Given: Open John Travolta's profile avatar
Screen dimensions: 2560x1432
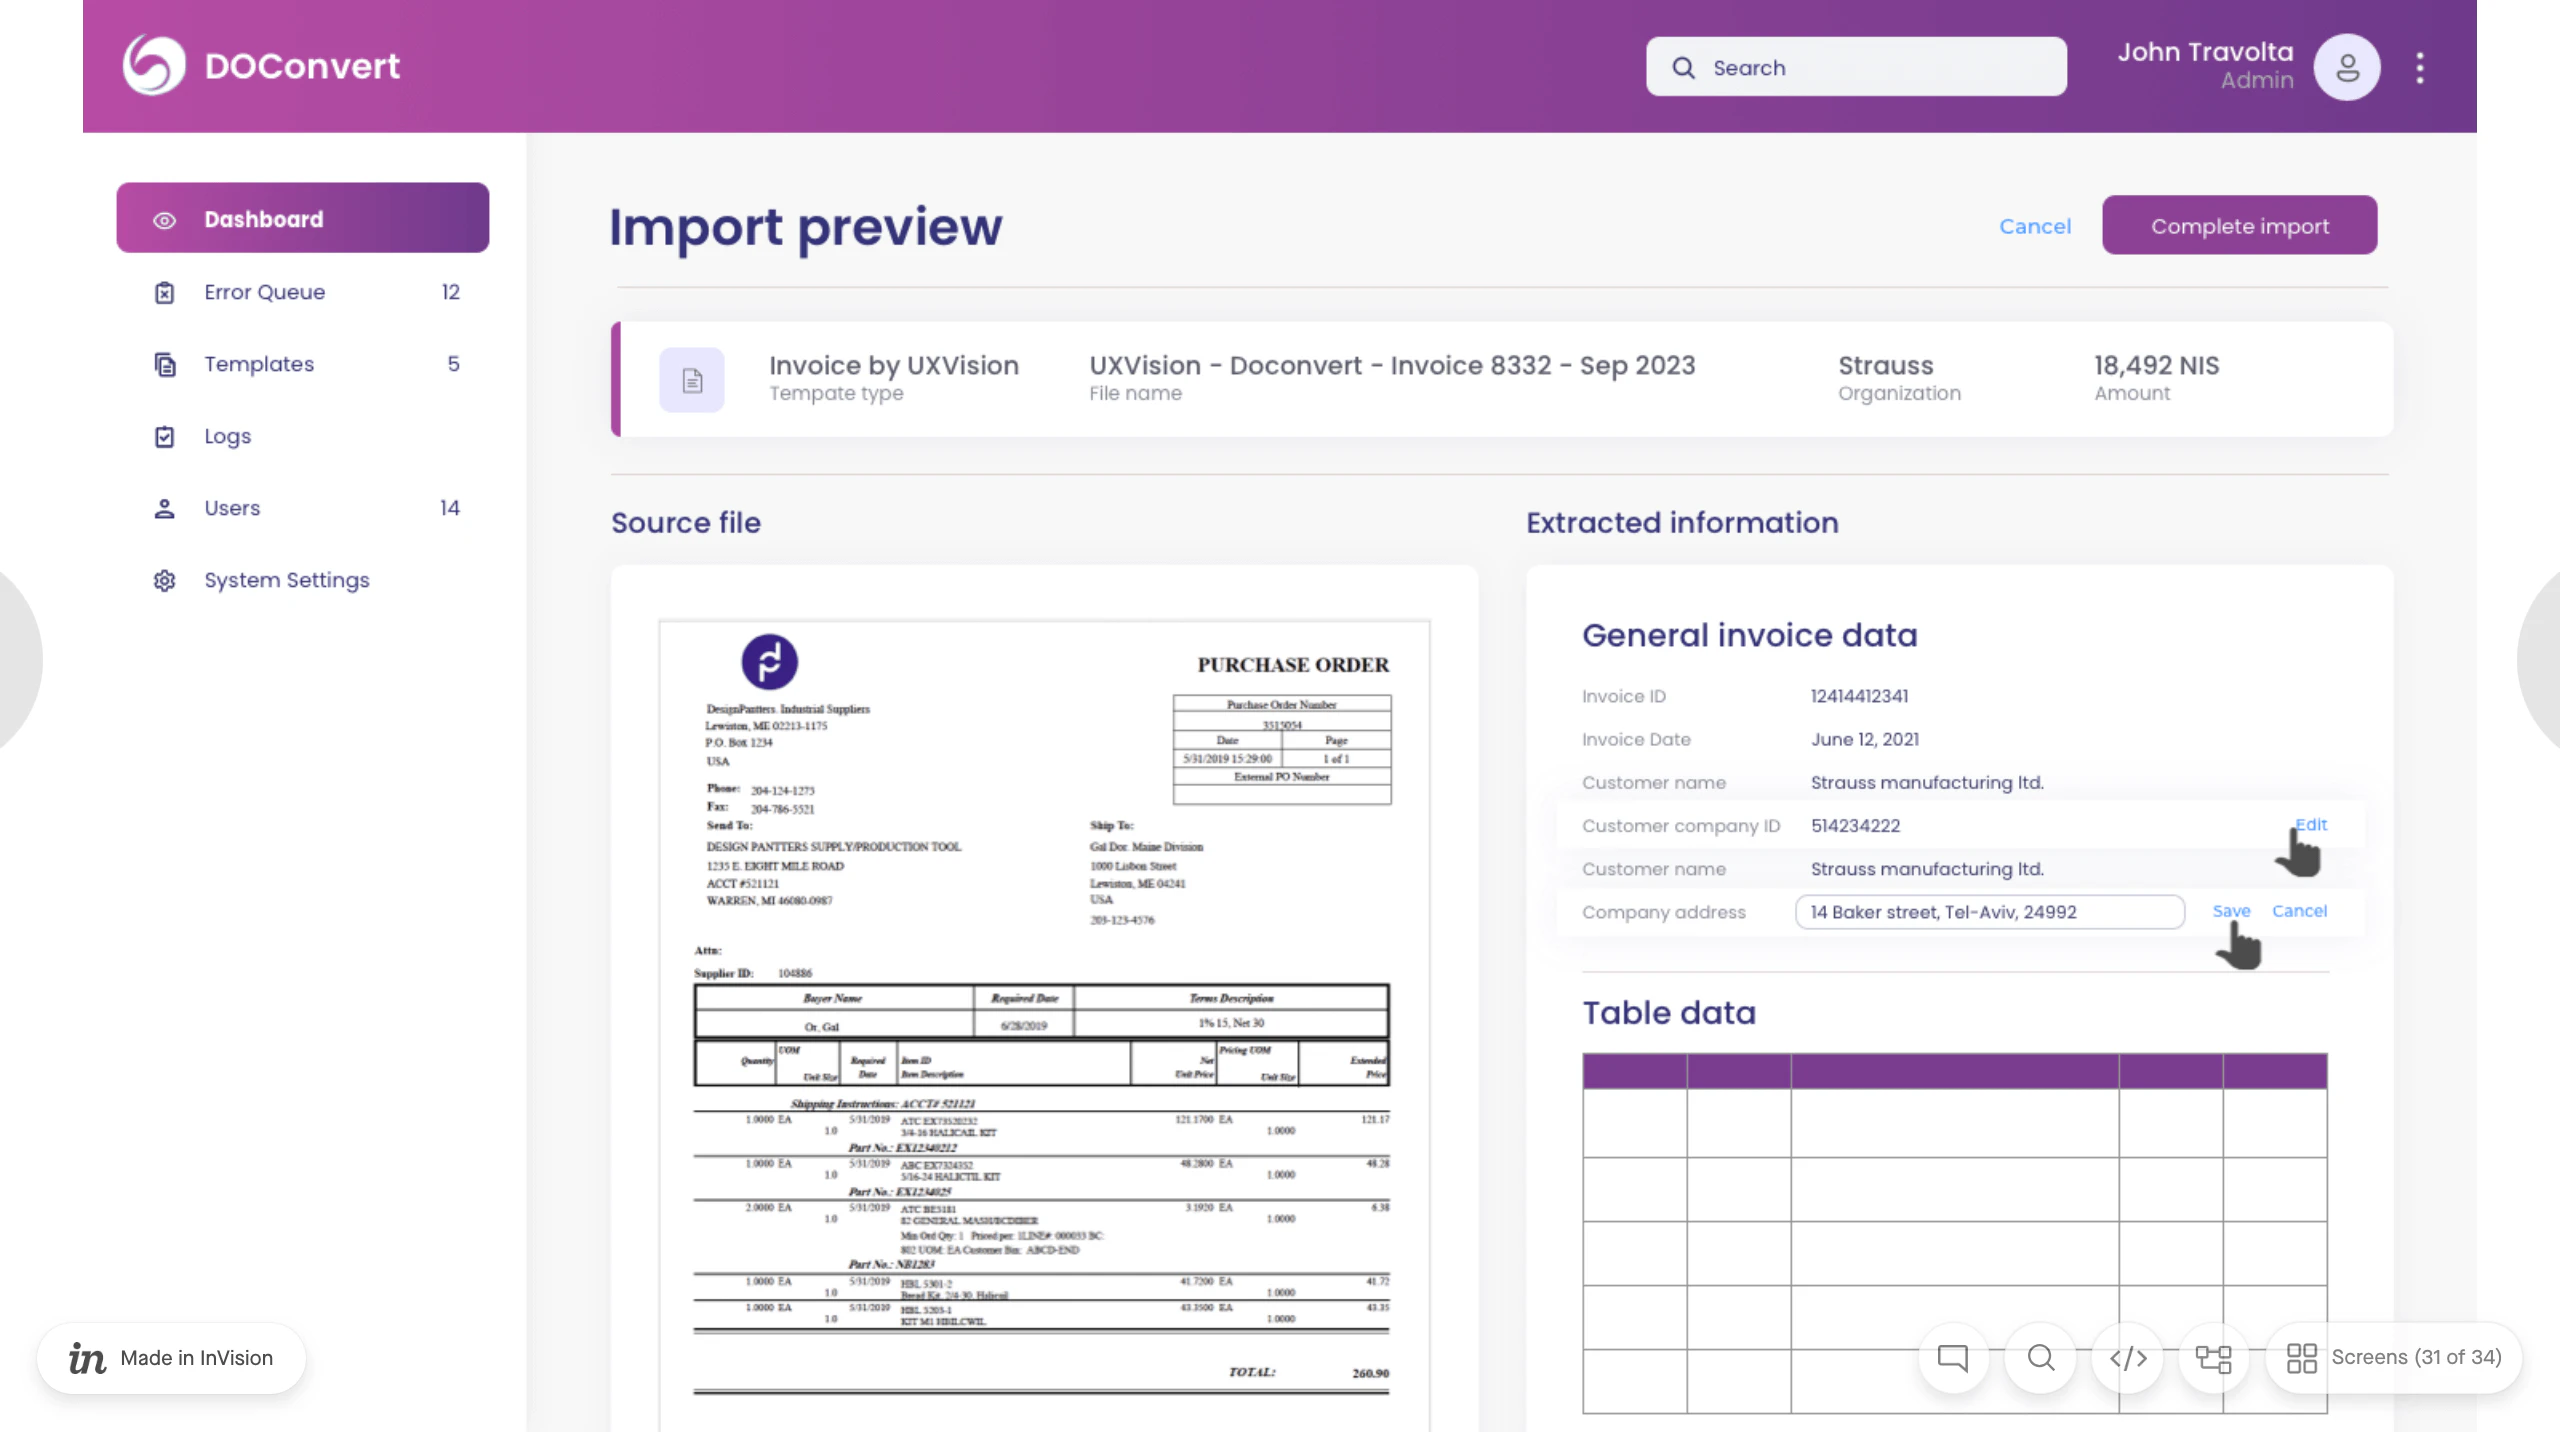Looking at the screenshot, I should click(x=2345, y=66).
